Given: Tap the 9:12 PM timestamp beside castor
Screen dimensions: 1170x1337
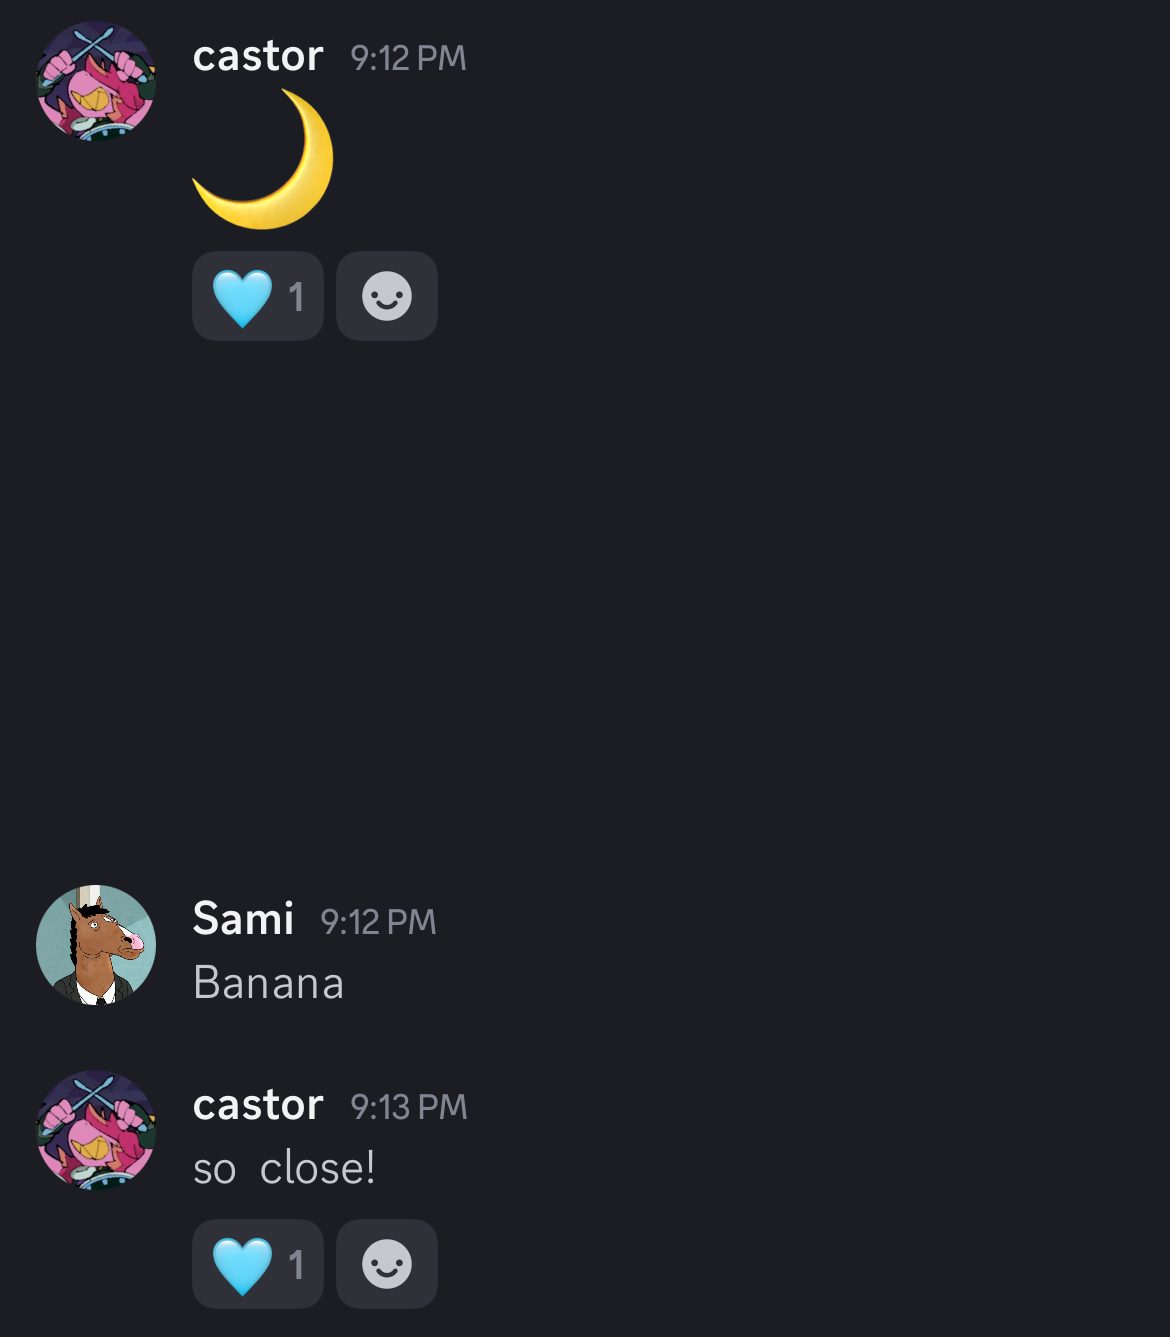Looking at the screenshot, I should point(408,58).
